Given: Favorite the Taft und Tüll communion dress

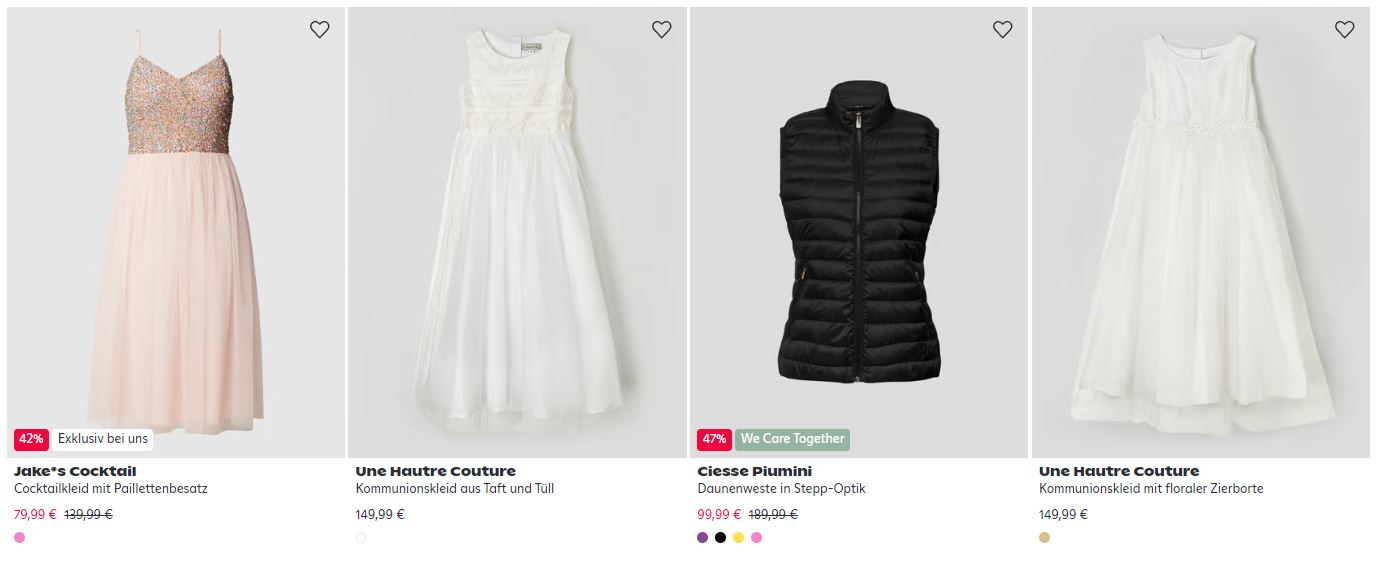Looking at the screenshot, I should pyautogui.click(x=661, y=30).
